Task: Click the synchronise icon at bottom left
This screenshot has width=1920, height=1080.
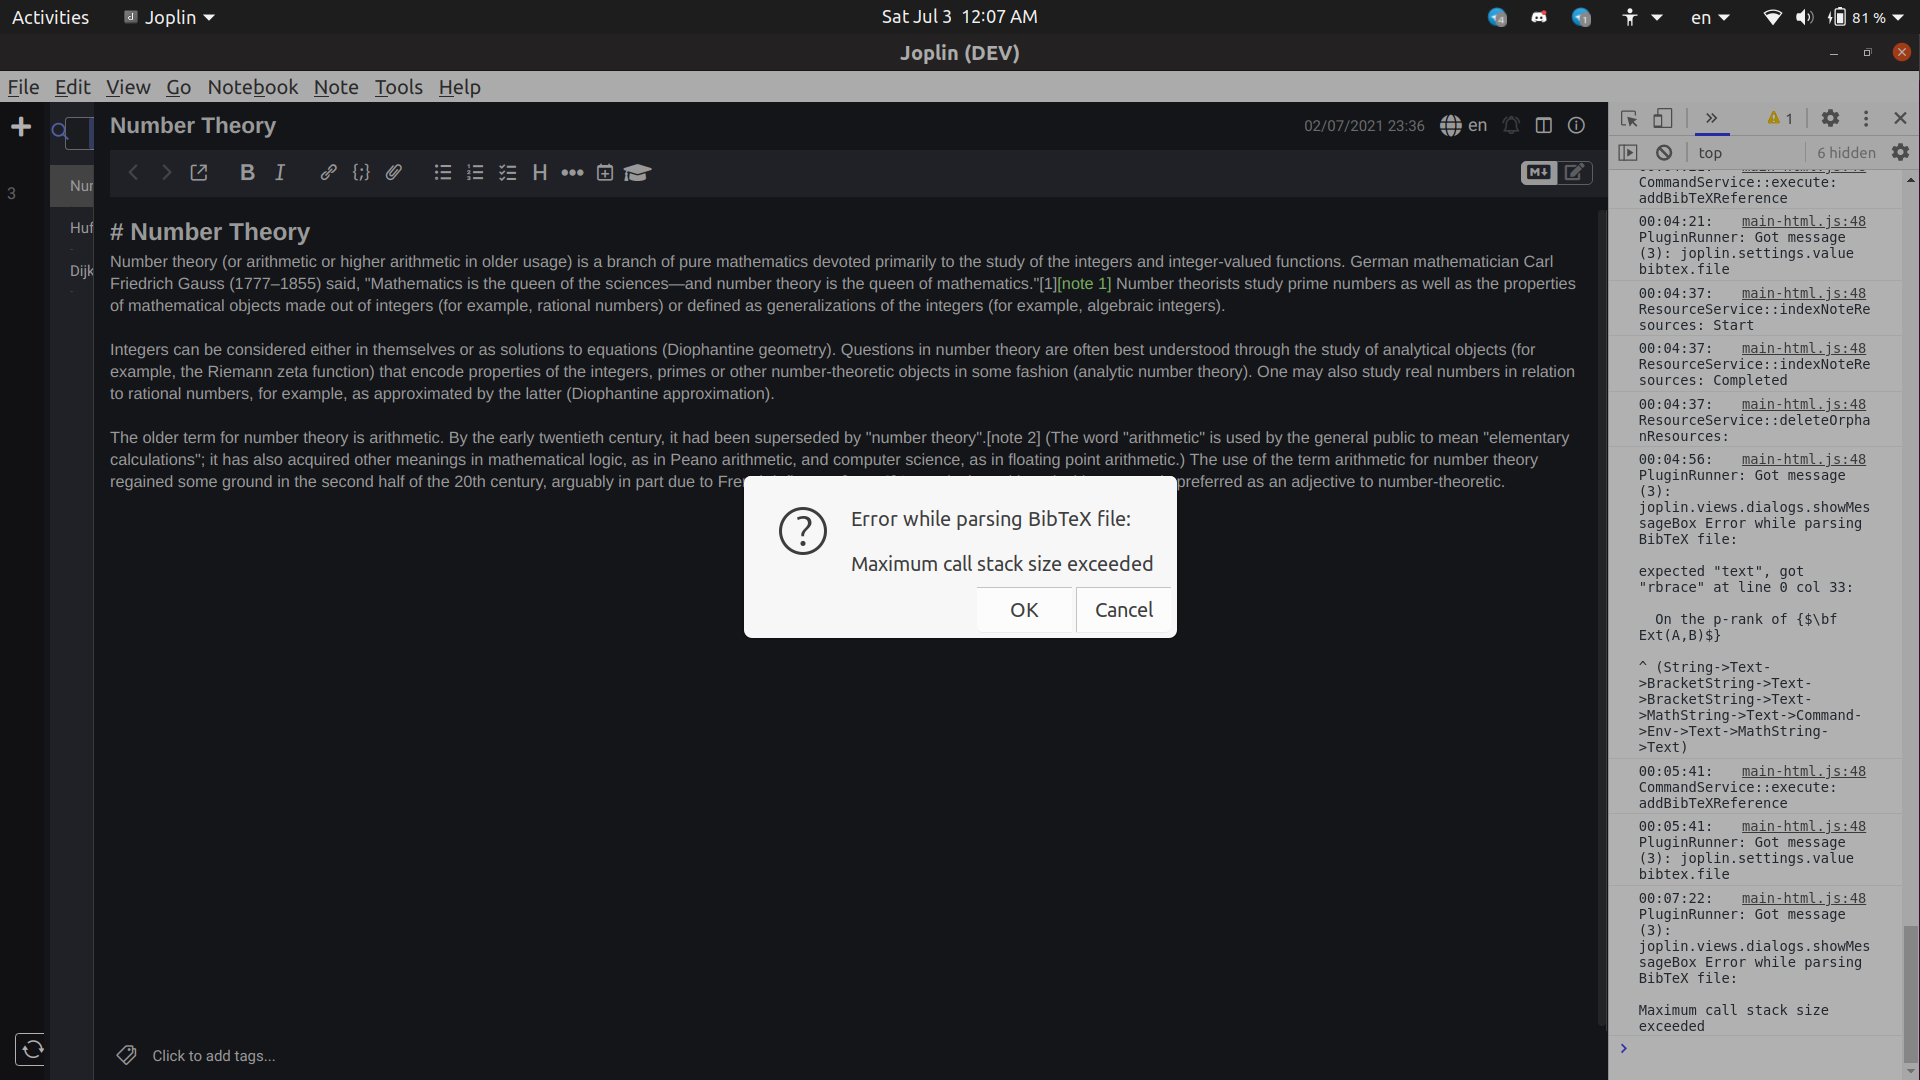Action: [32, 1049]
